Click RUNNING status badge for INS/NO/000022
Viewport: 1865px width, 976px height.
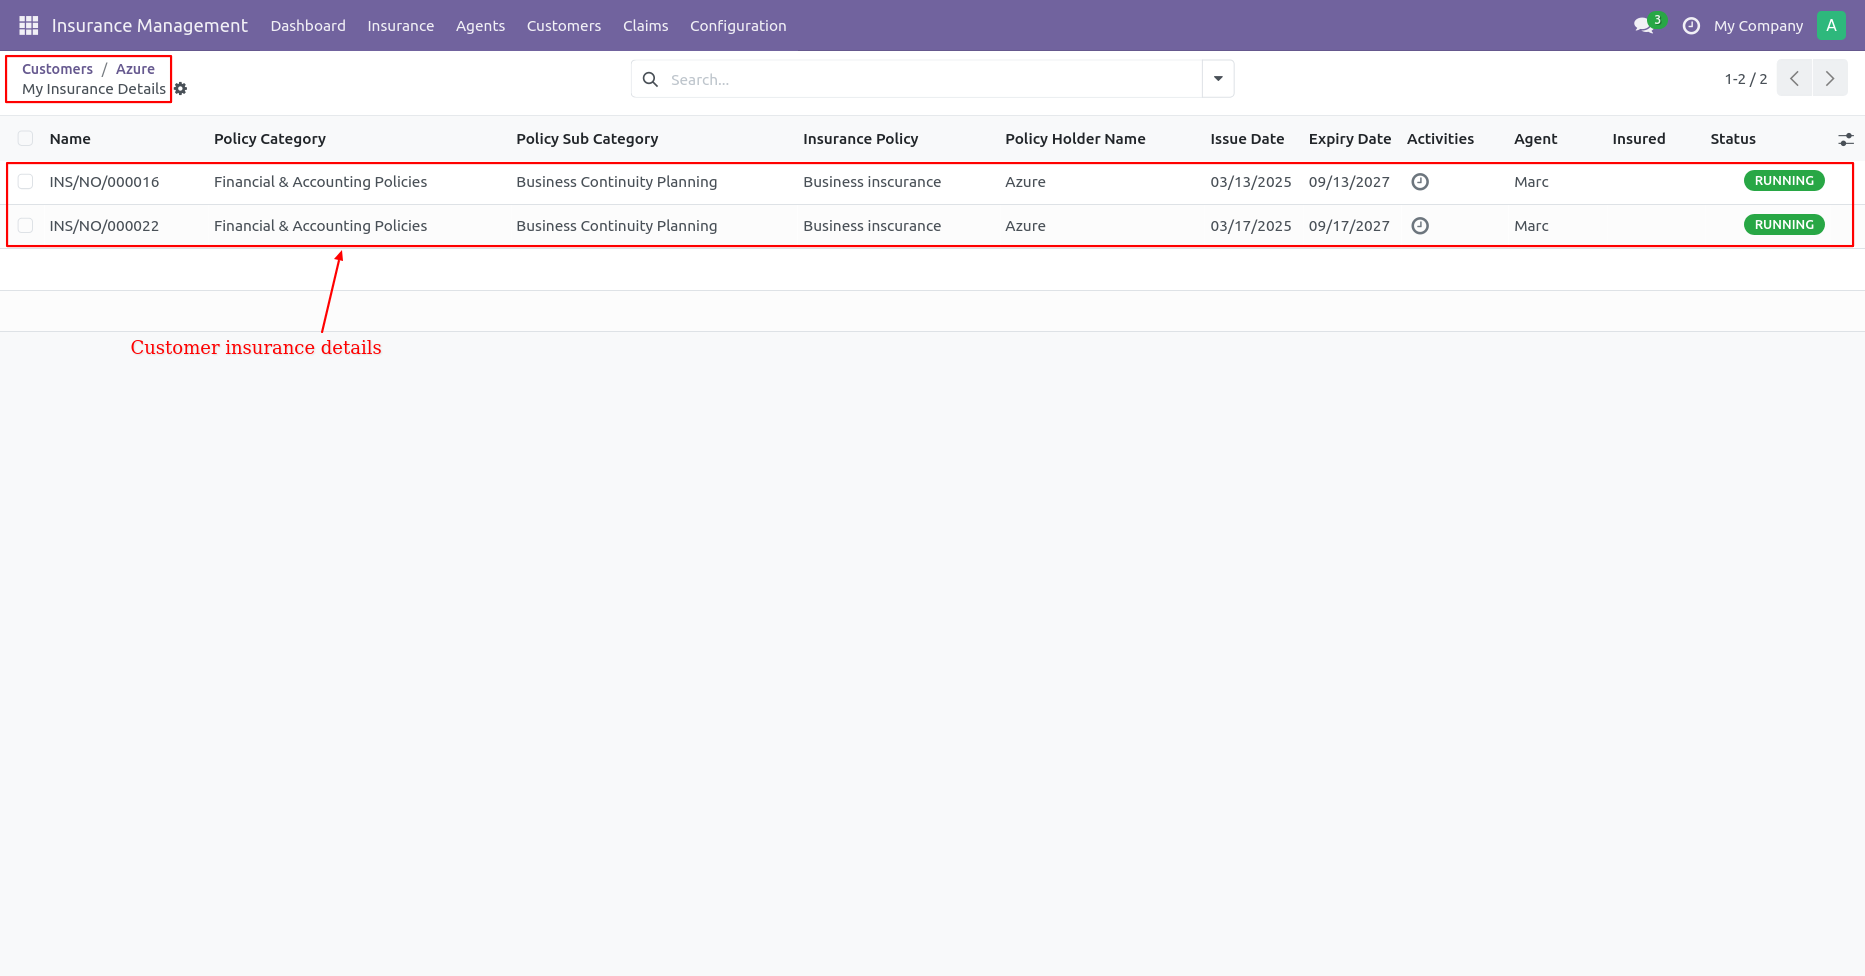[1784, 225]
